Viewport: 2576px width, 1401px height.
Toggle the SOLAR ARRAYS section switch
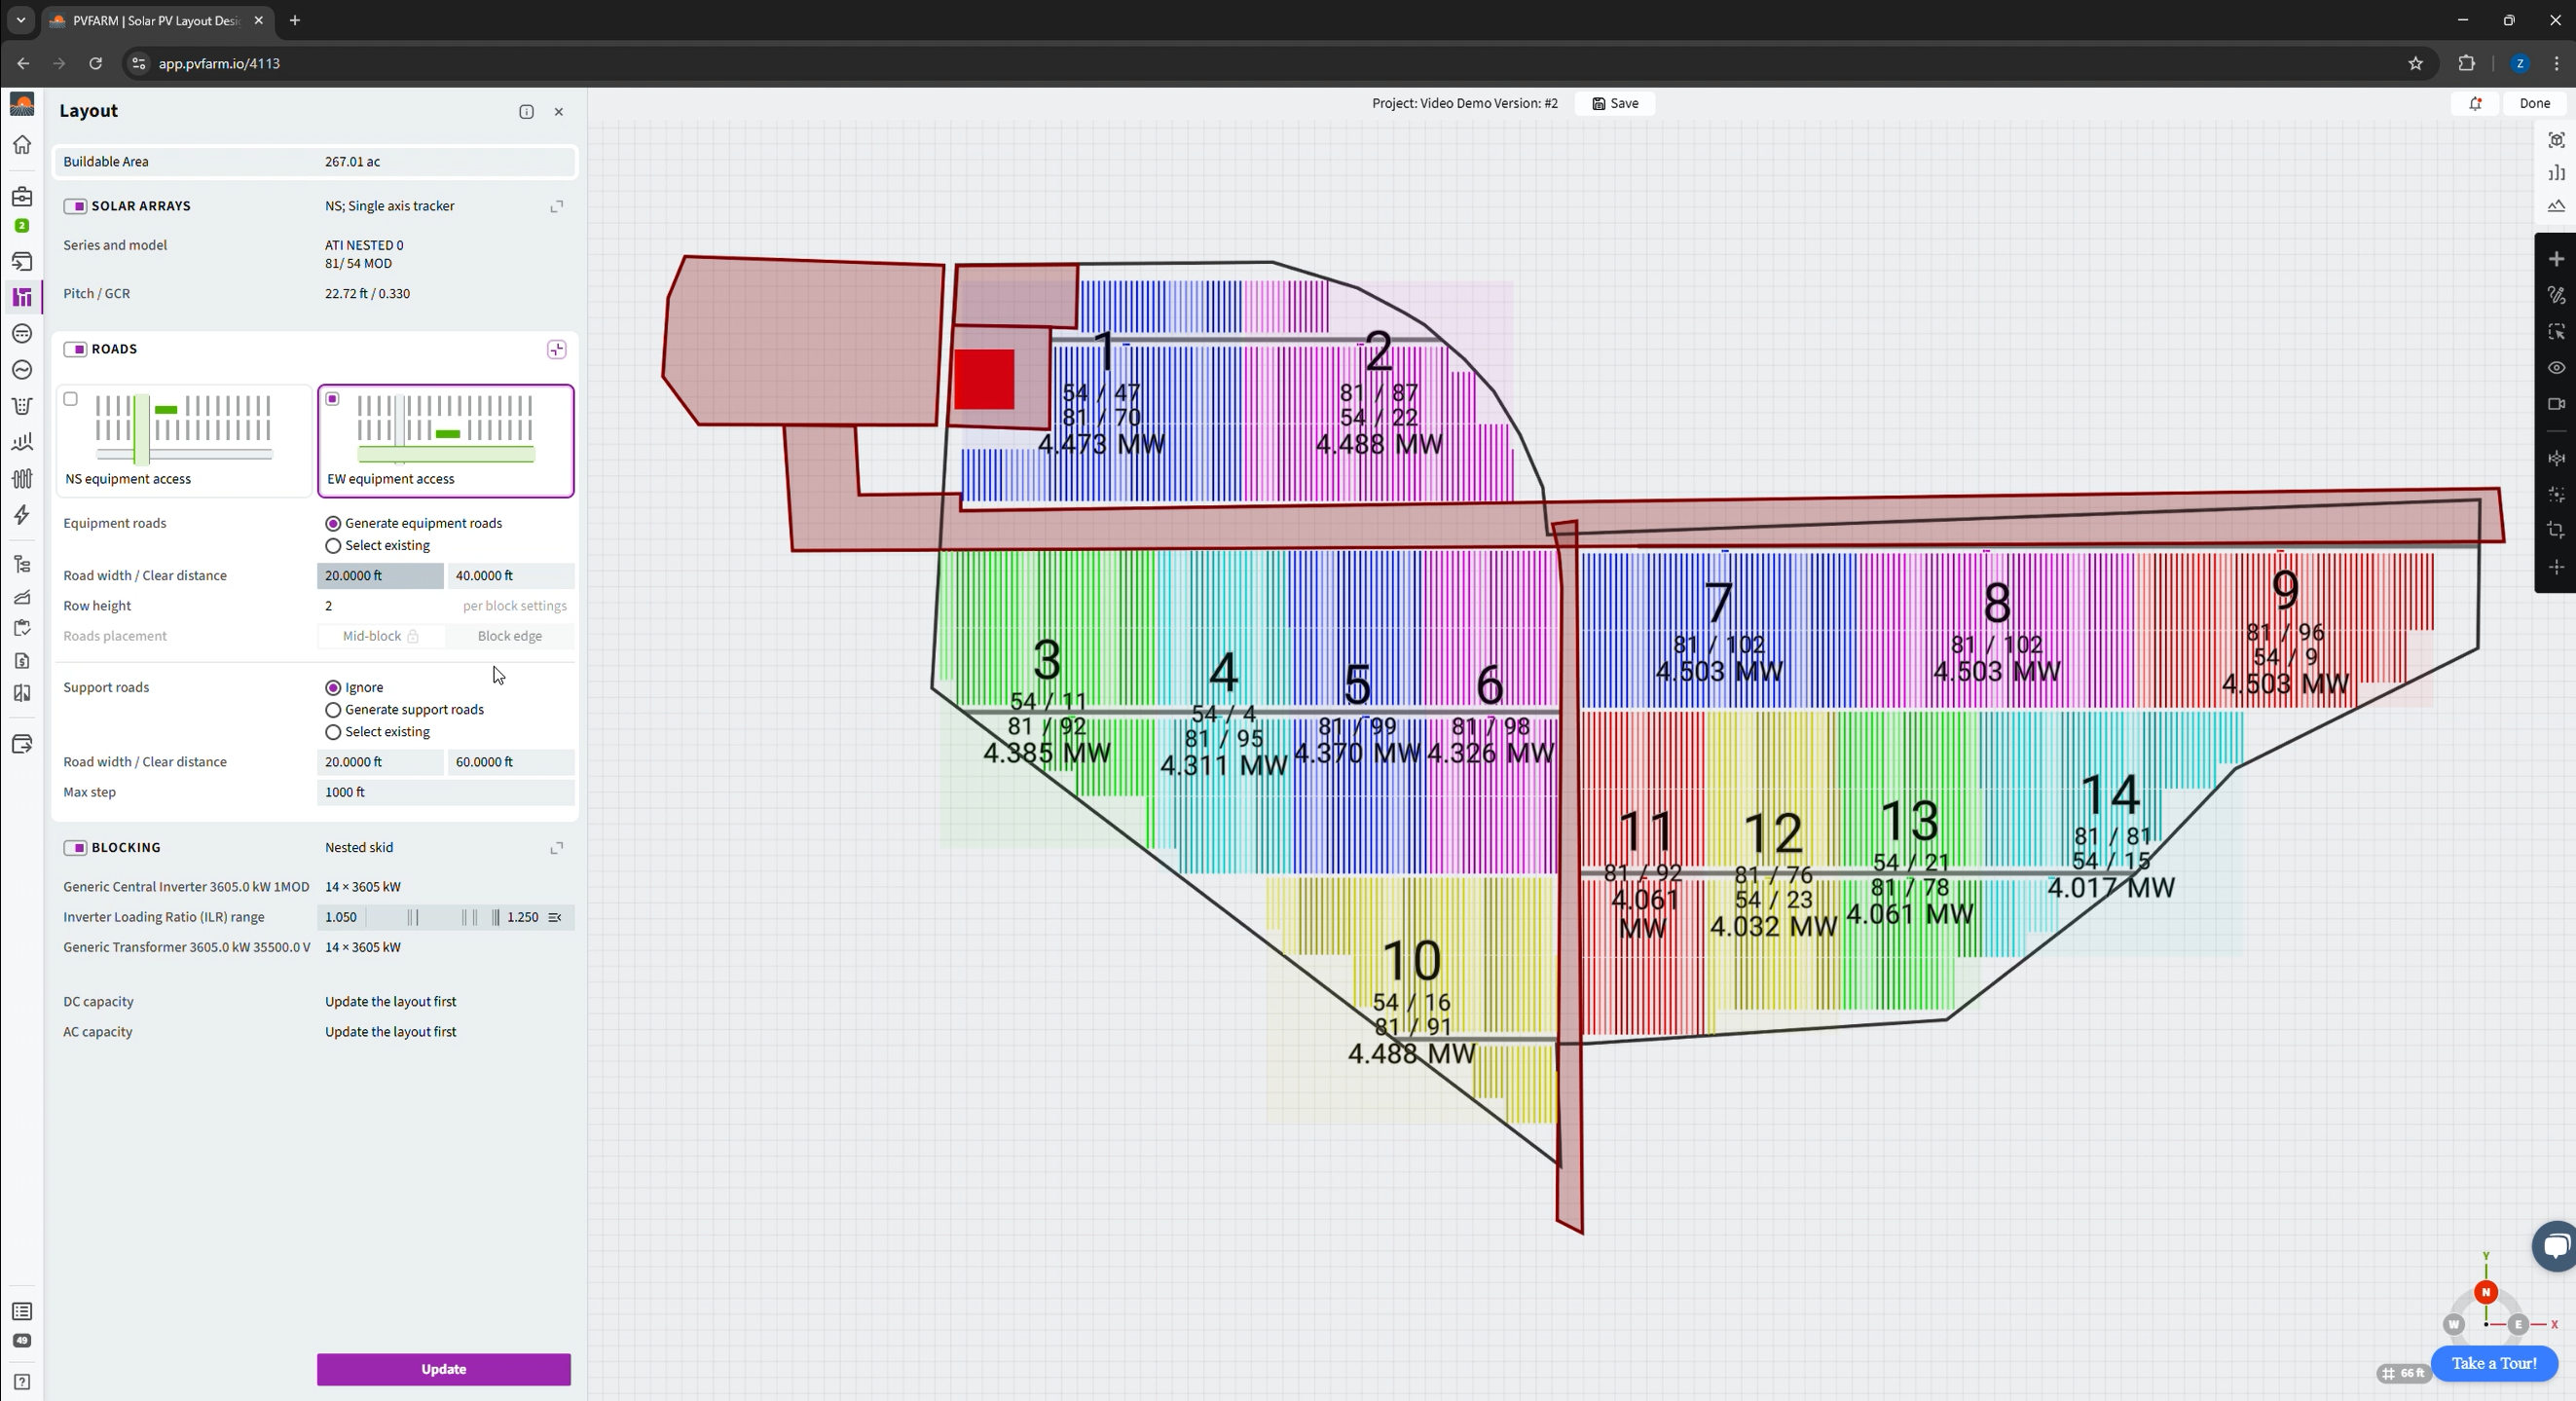point(75,206)
